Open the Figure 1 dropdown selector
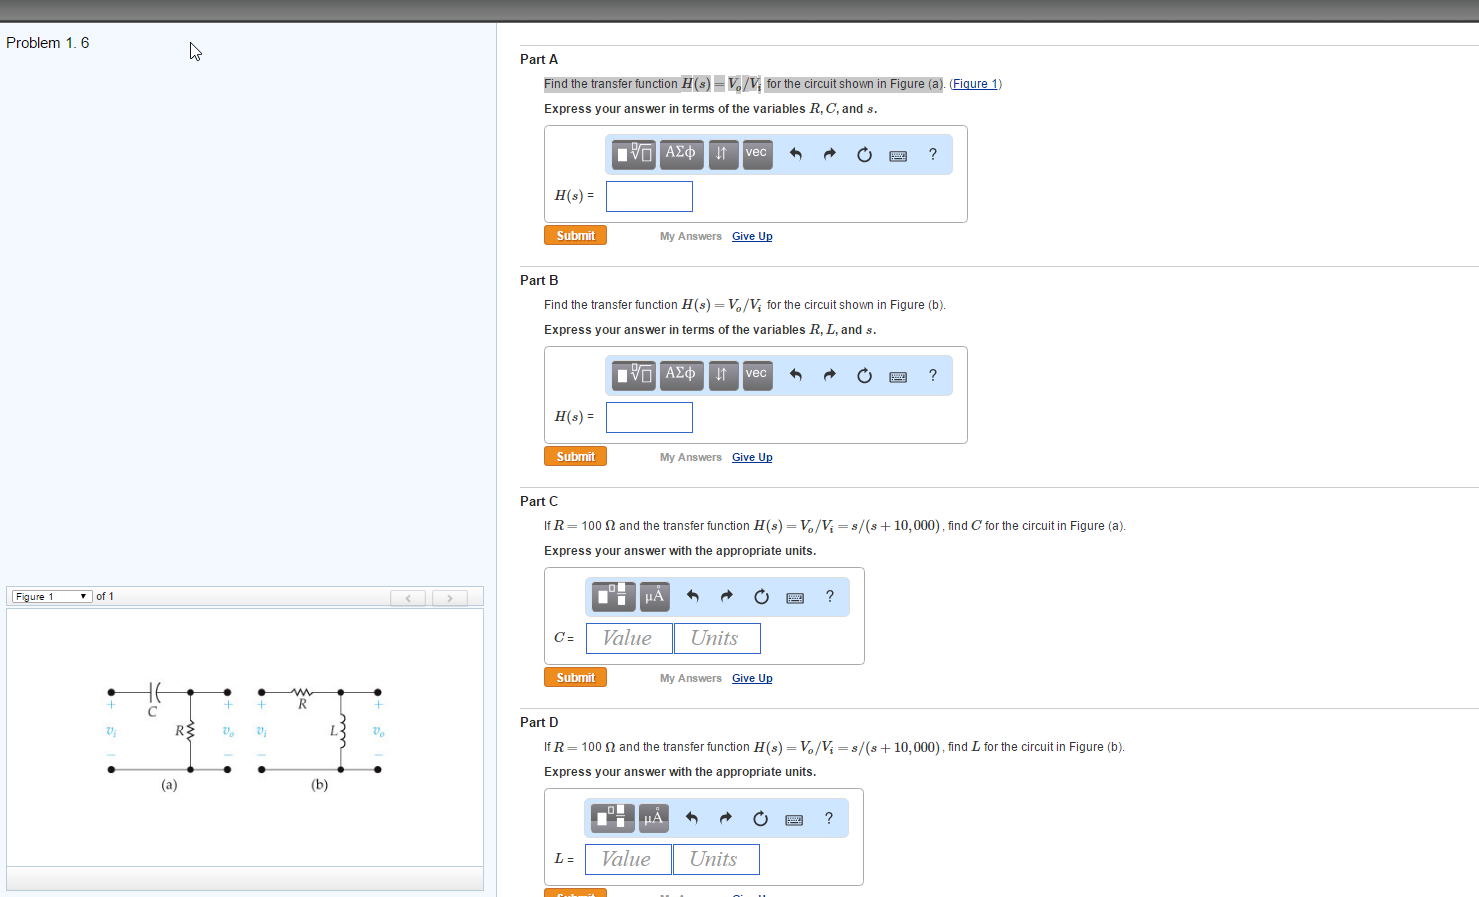The image size is (1479, 897). 50,596
